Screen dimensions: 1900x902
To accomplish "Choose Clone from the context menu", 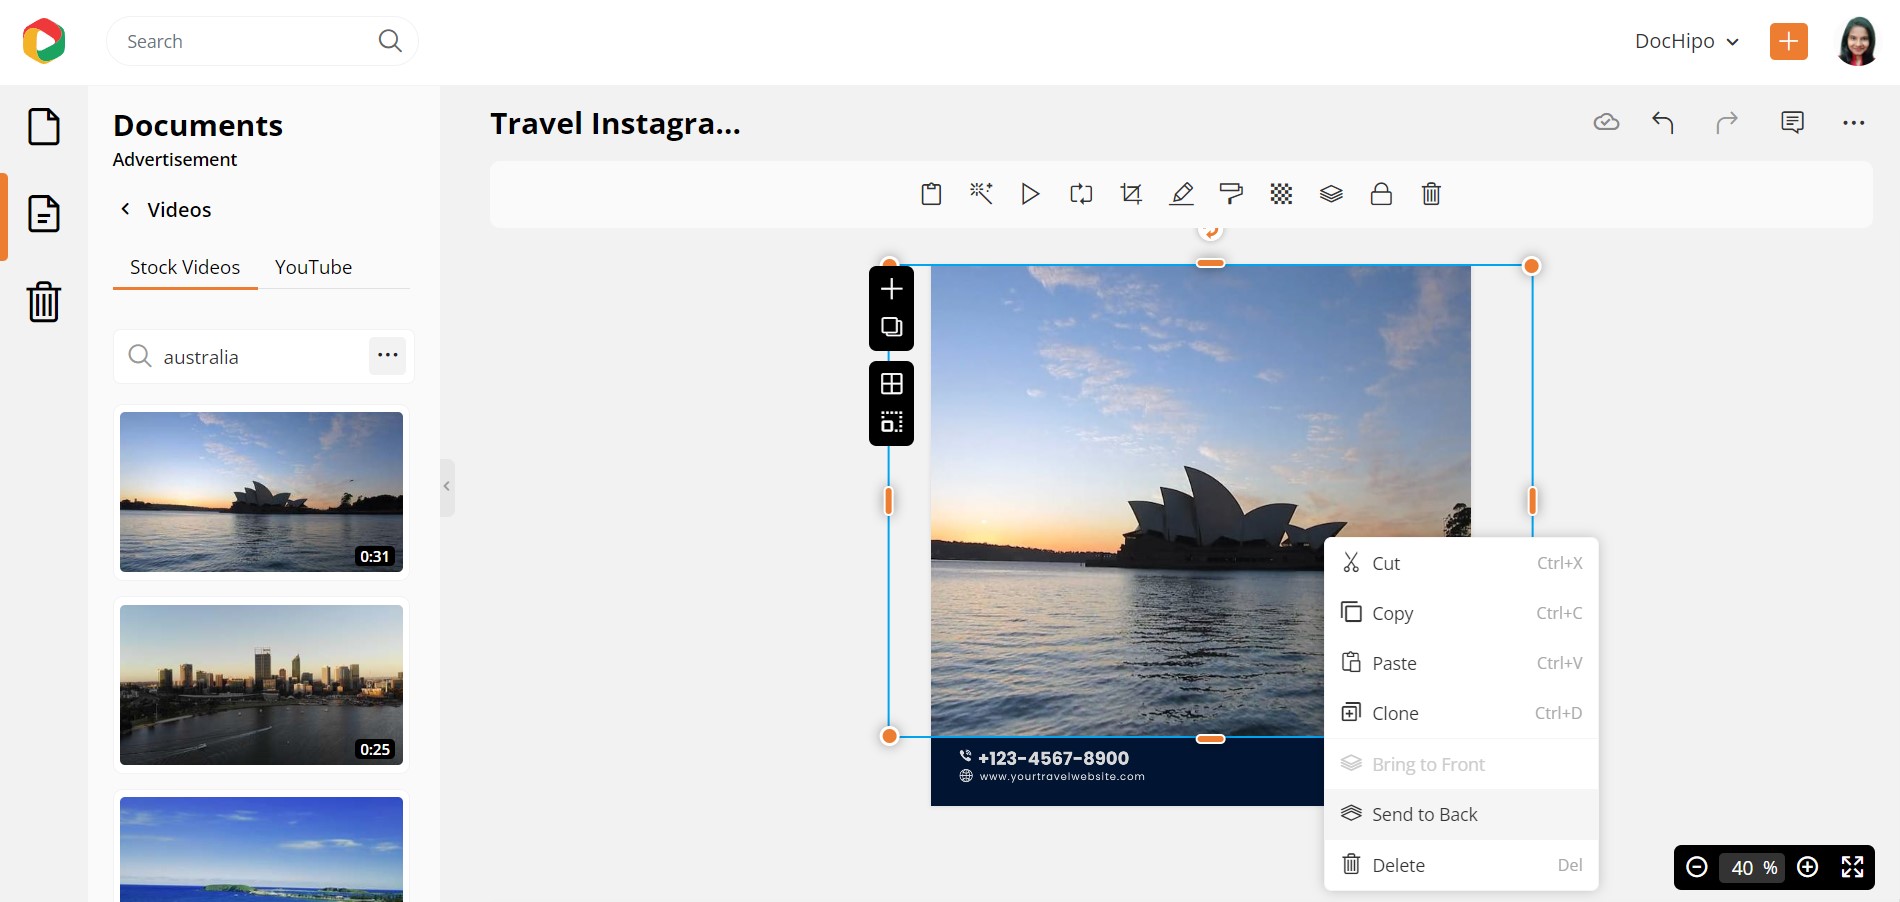I will [x=1461, y=713].
